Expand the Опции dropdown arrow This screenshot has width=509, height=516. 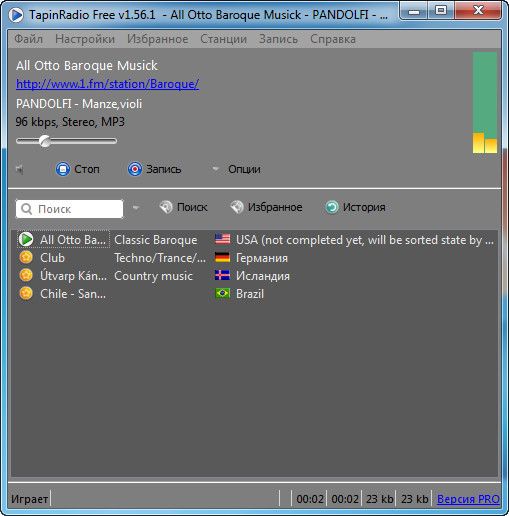tap(216, 169)
